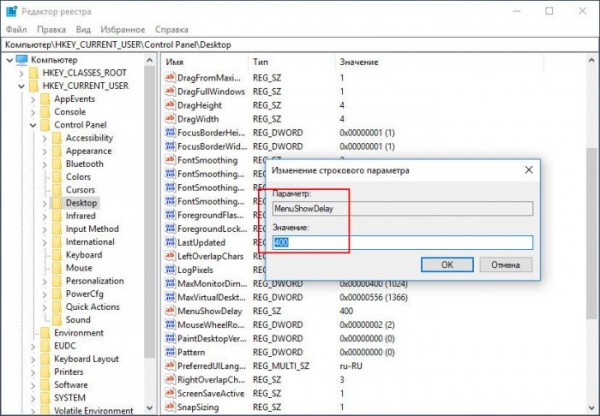Click the string icon of MenuShowDelay

click(x=170, y=311)
